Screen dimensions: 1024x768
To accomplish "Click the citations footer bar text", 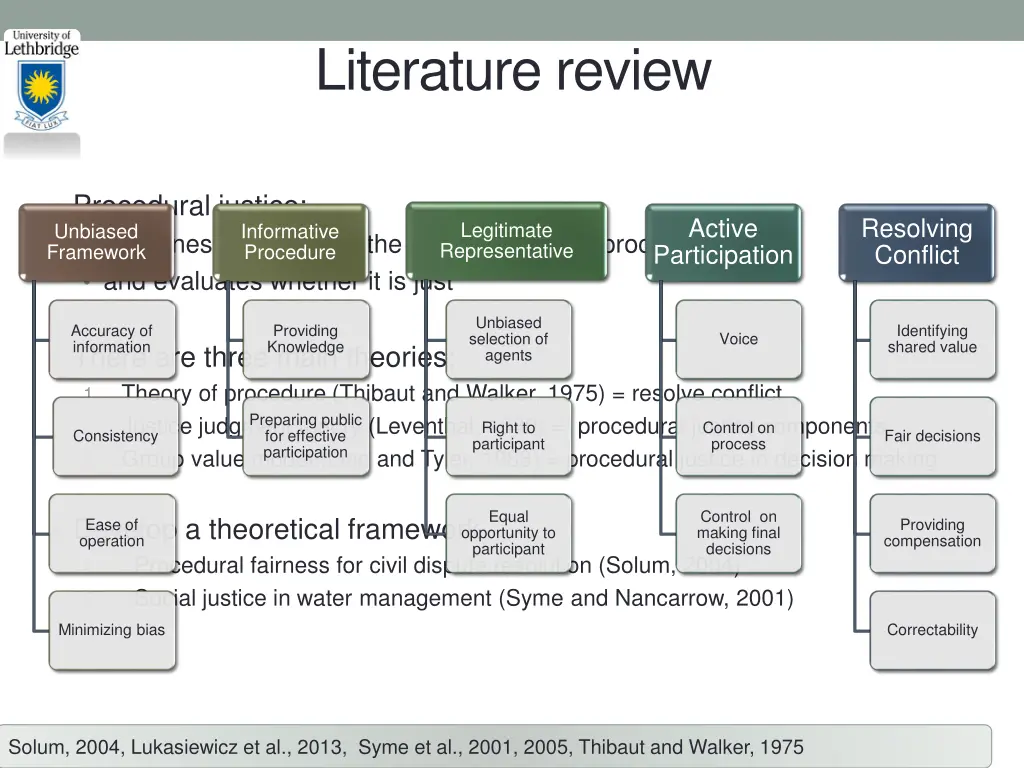I will pos(406,746).
